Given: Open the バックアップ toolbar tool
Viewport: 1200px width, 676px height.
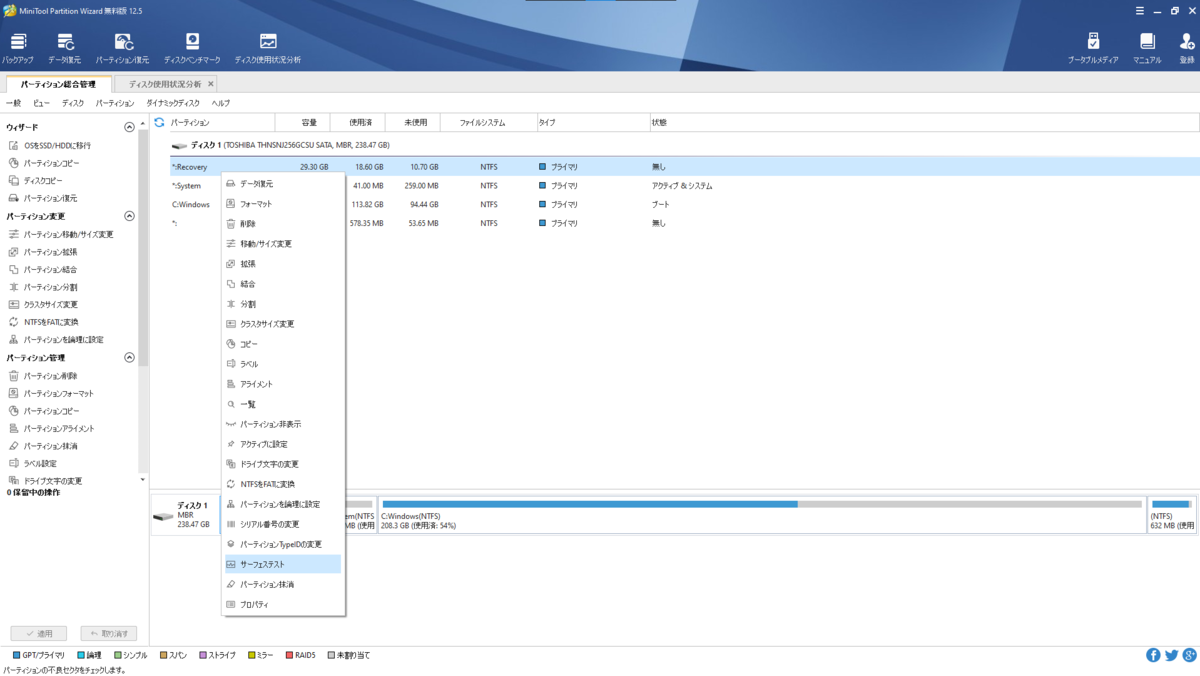Looking at the screenshot, I should [x=18, y=48].
